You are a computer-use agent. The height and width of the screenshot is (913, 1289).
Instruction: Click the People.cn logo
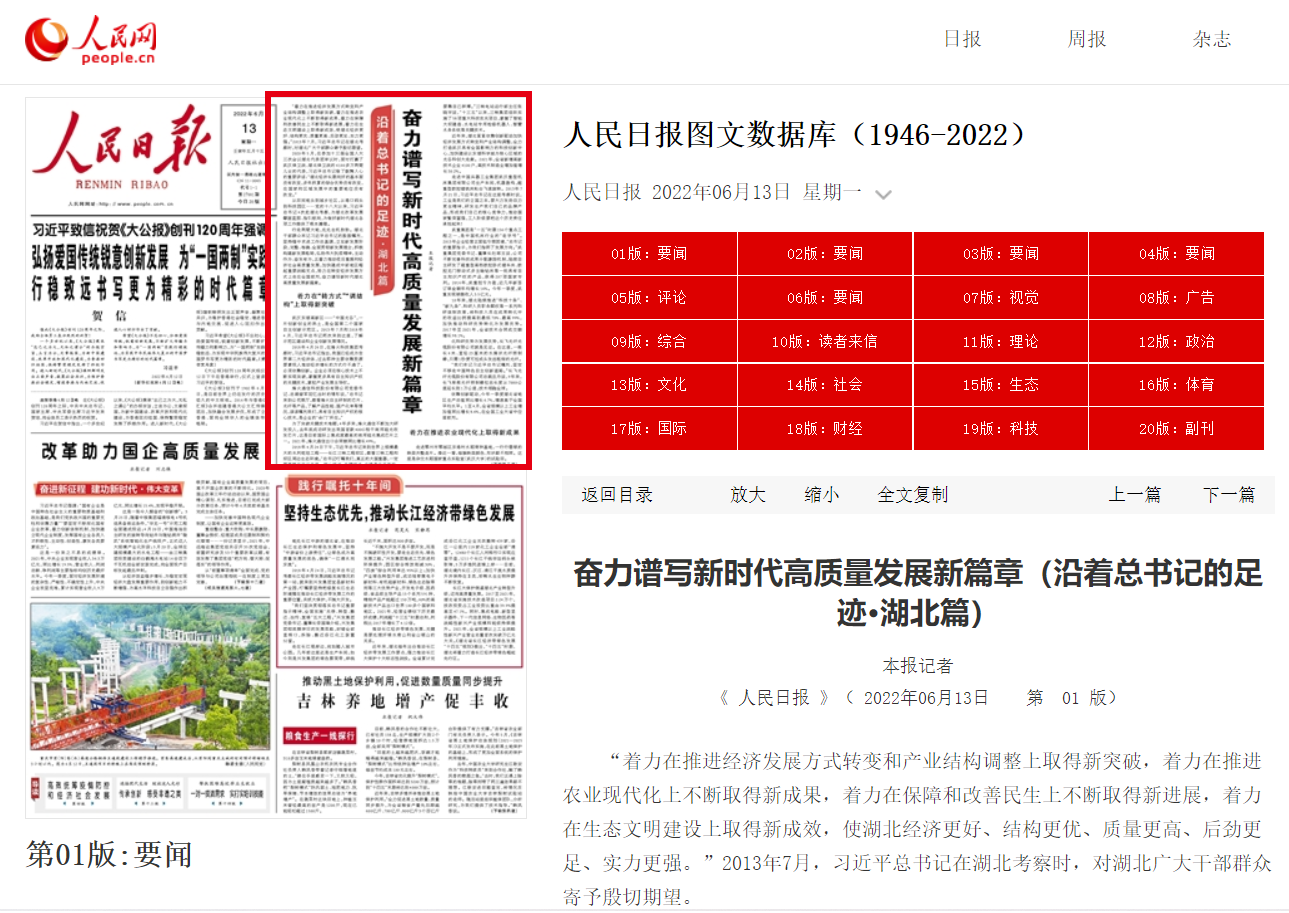(91, 40)
